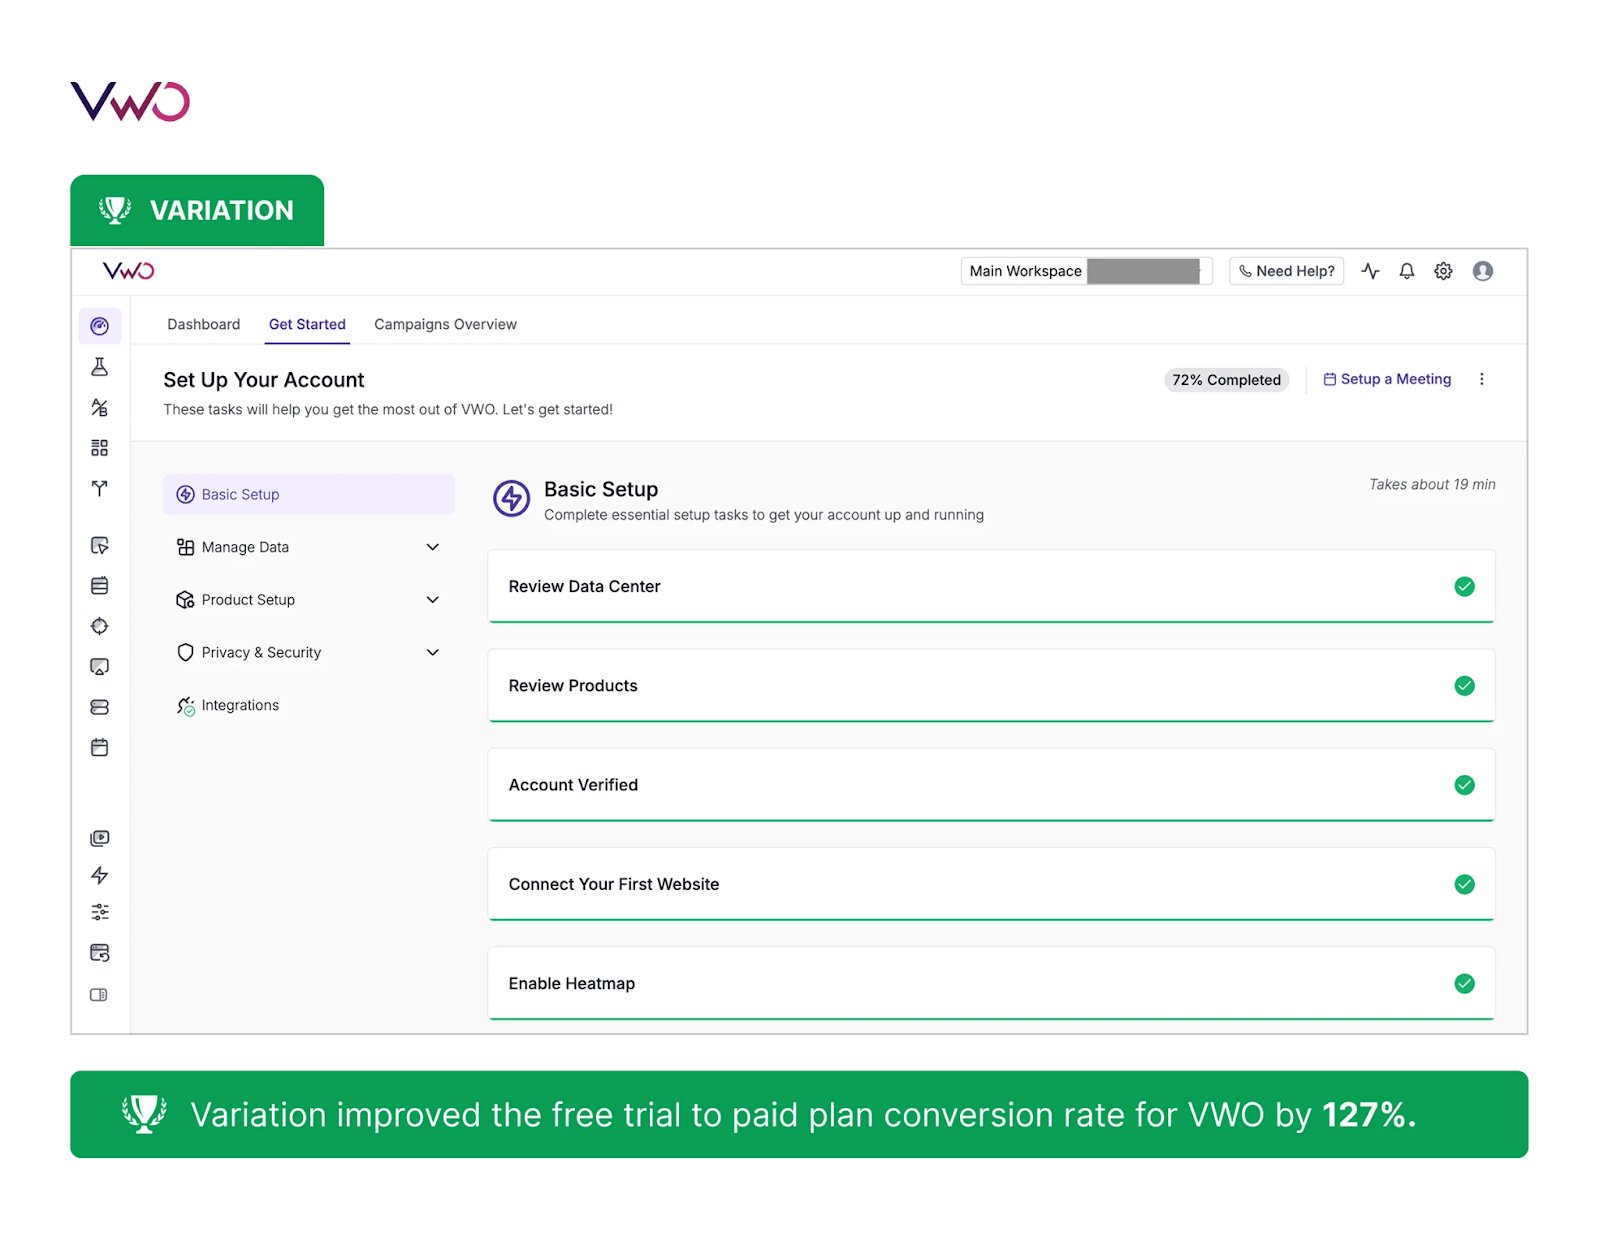1600x1240 pixels.
Task: Expand the Privacy & Security section
Action: point(433,652)
